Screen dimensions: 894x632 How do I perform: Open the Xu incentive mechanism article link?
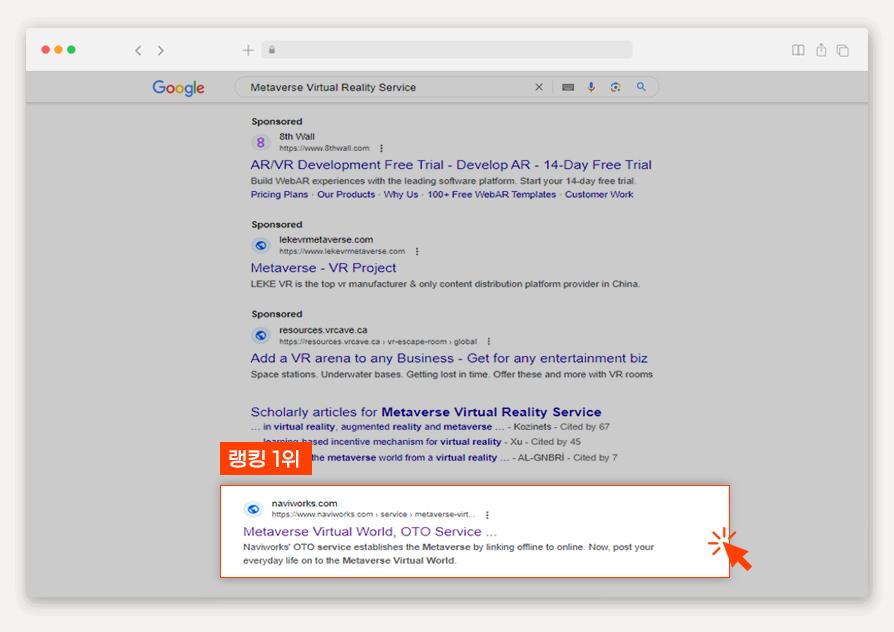[382, 441]
